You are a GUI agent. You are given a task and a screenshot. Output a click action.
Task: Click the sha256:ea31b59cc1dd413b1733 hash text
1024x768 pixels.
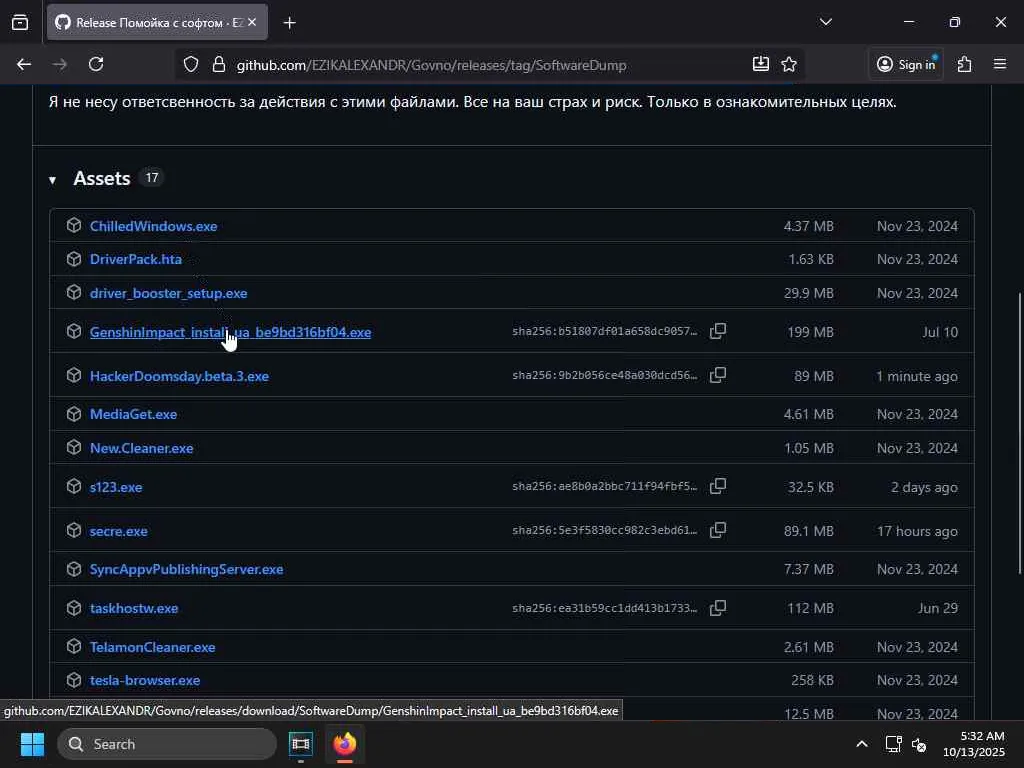[605, 608]
